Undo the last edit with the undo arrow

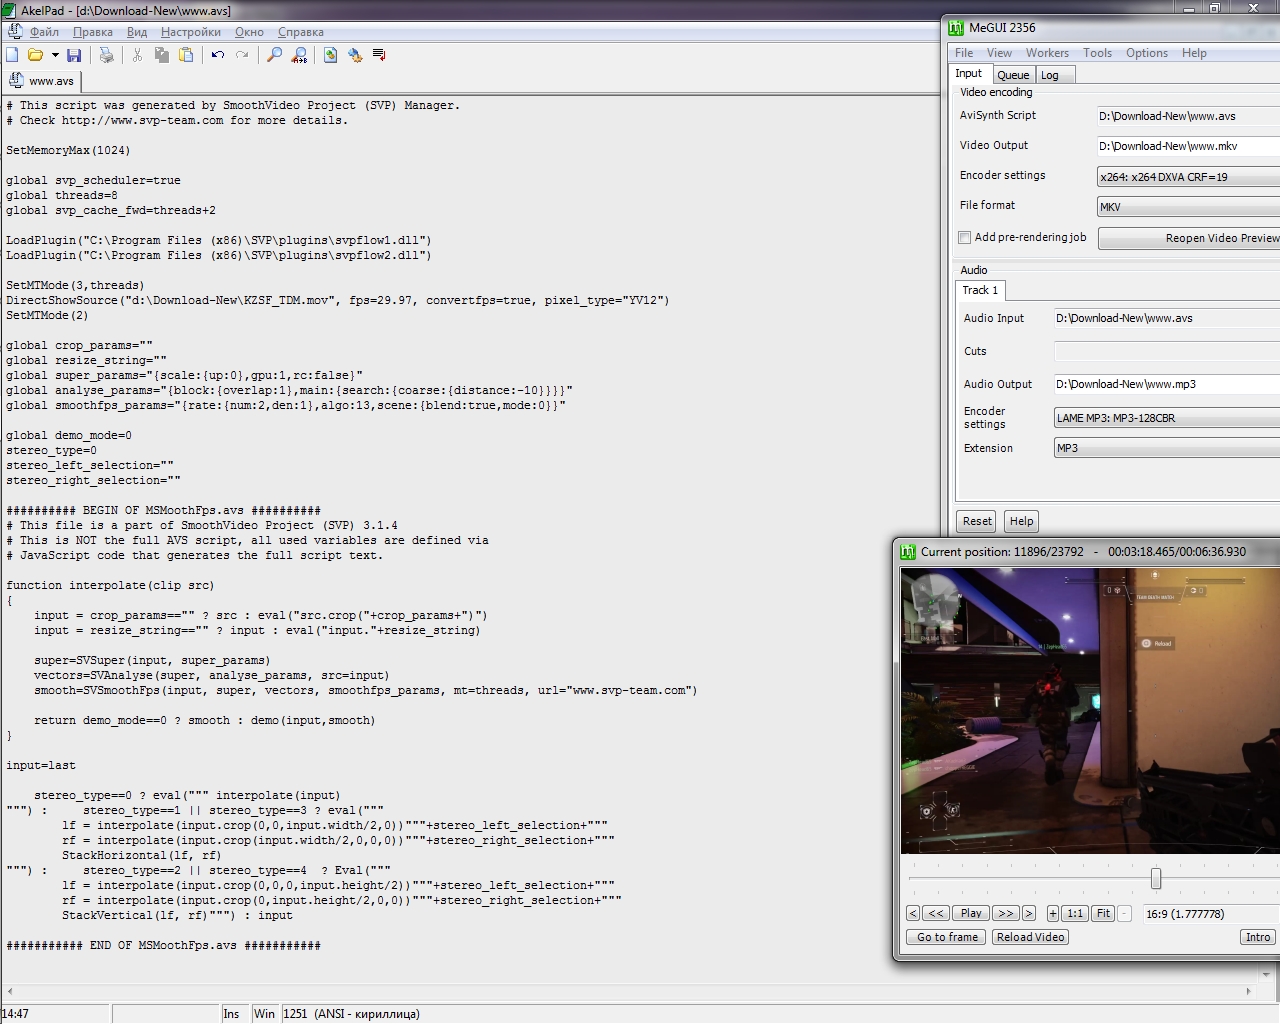[x=218, y=55]
